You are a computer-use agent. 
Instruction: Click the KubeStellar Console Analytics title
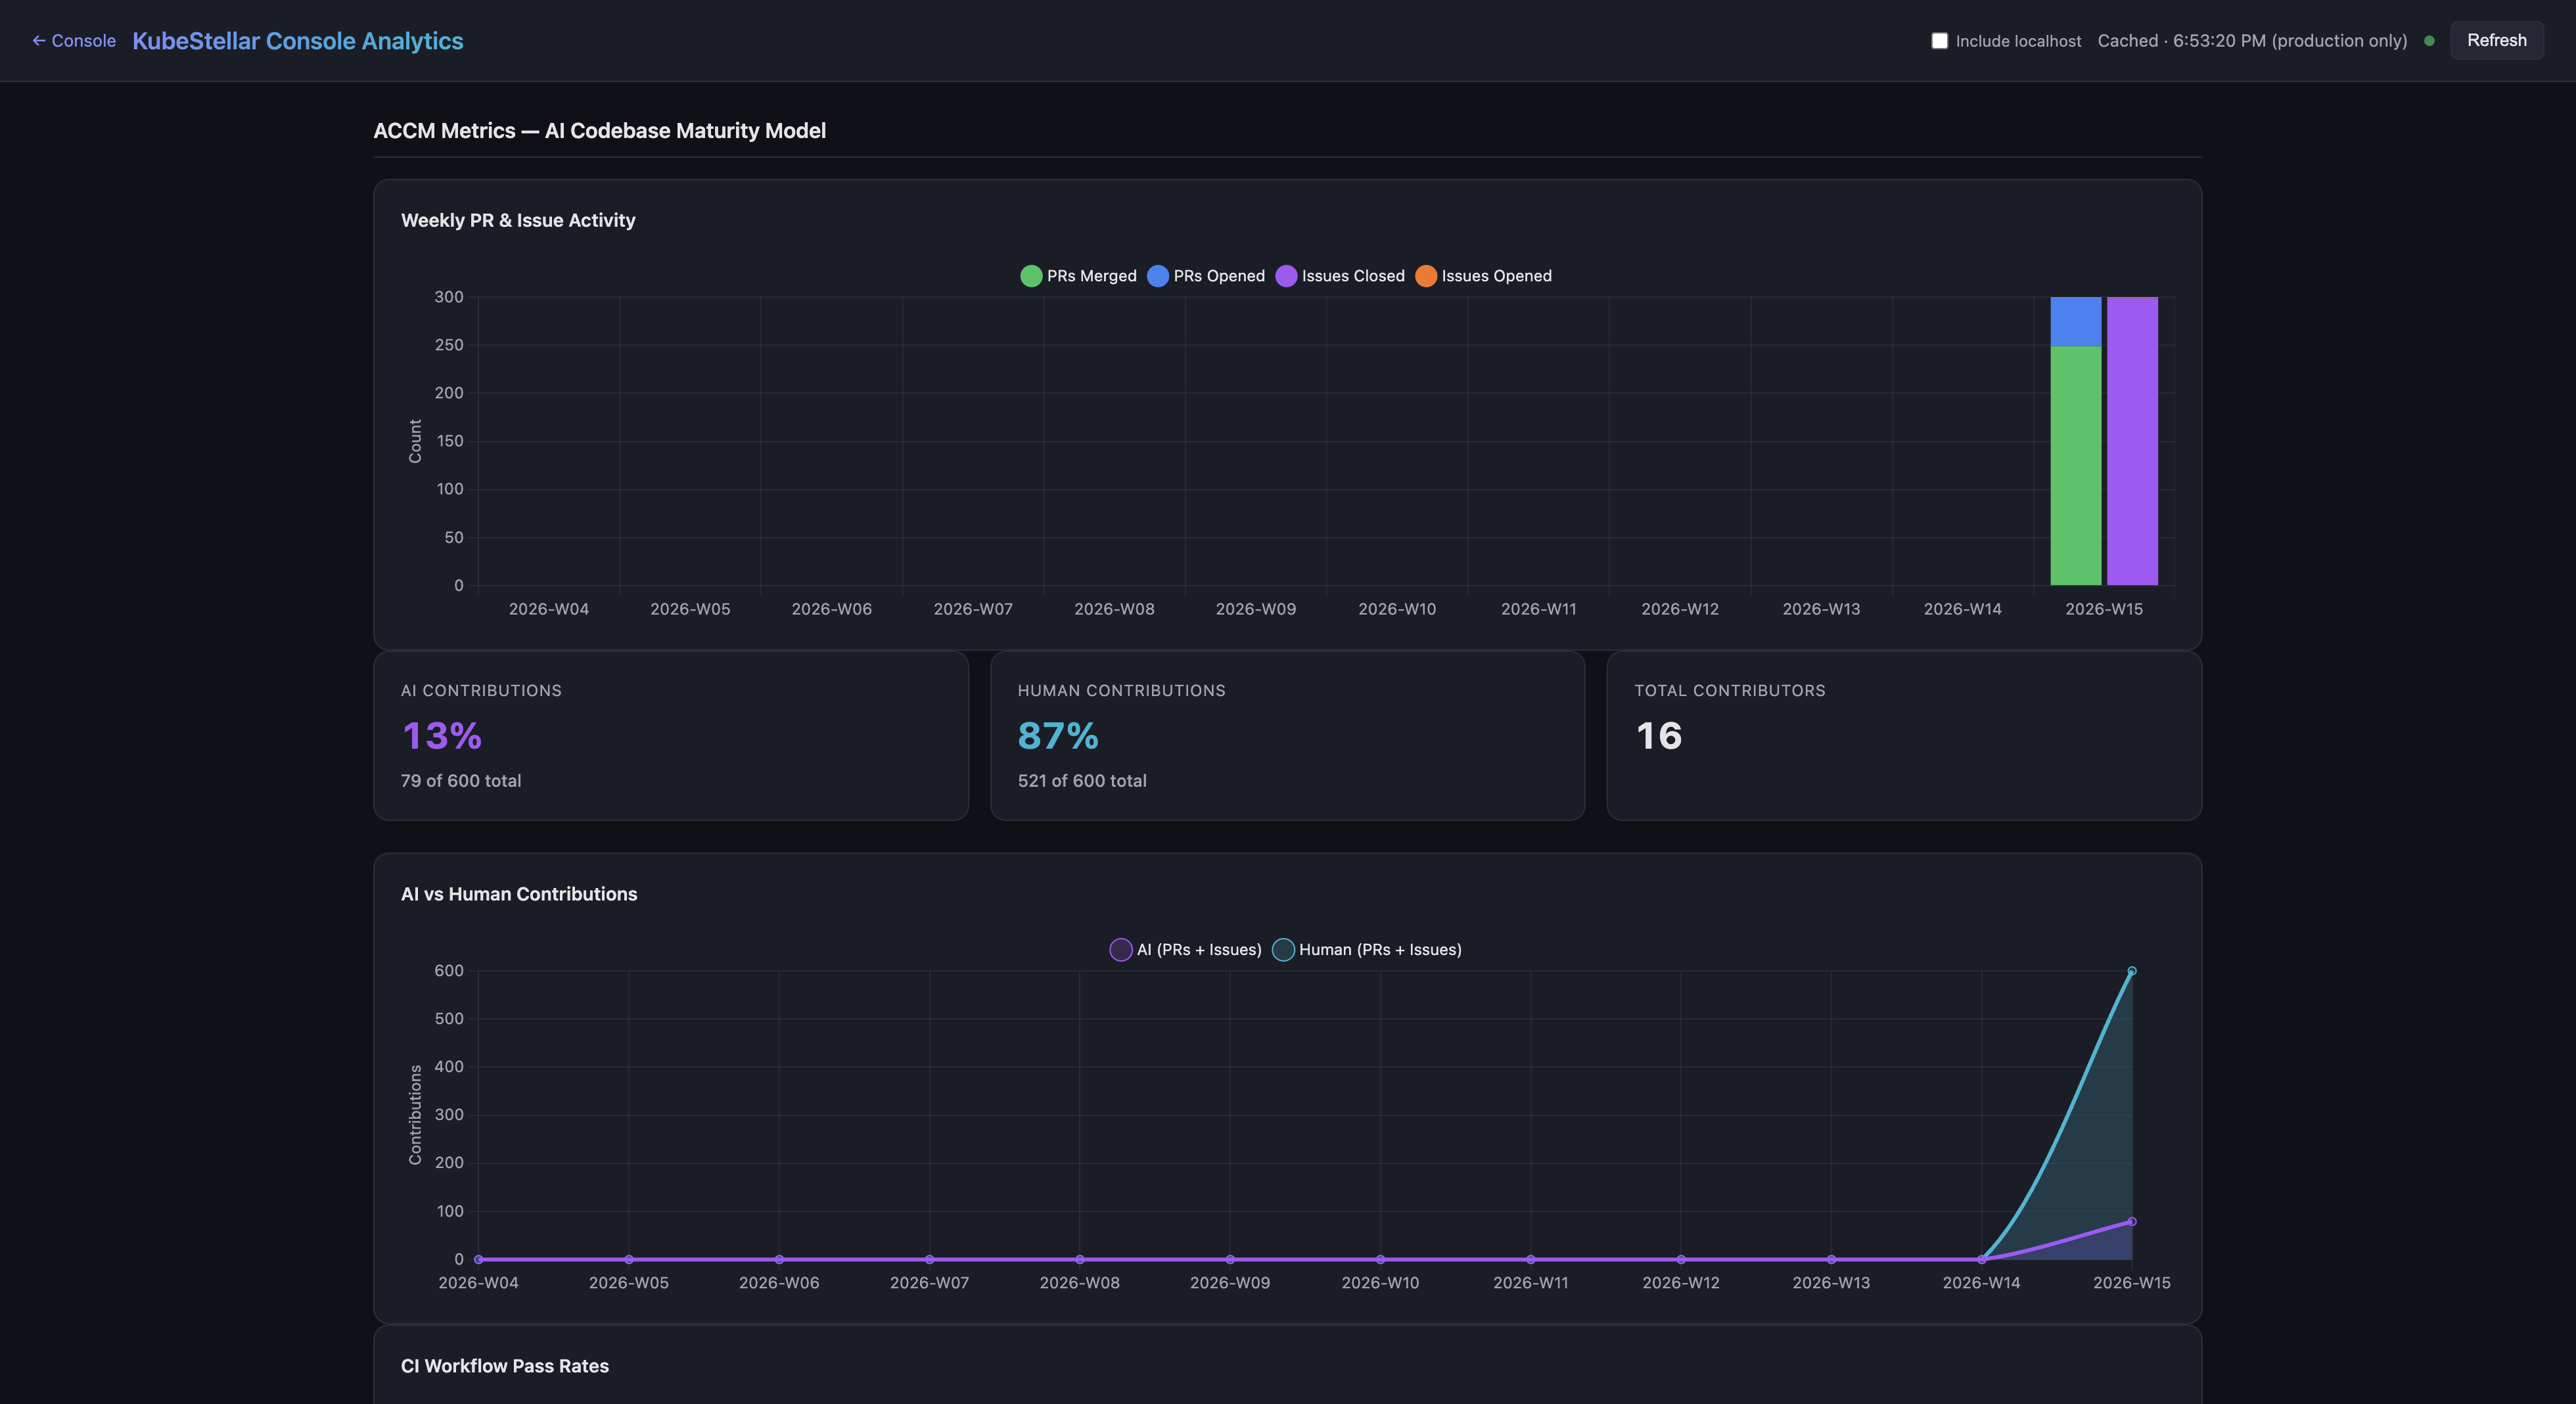tap(298, 41)
